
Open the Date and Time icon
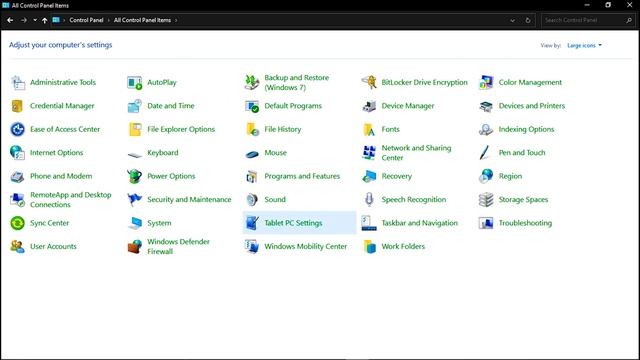134,106
